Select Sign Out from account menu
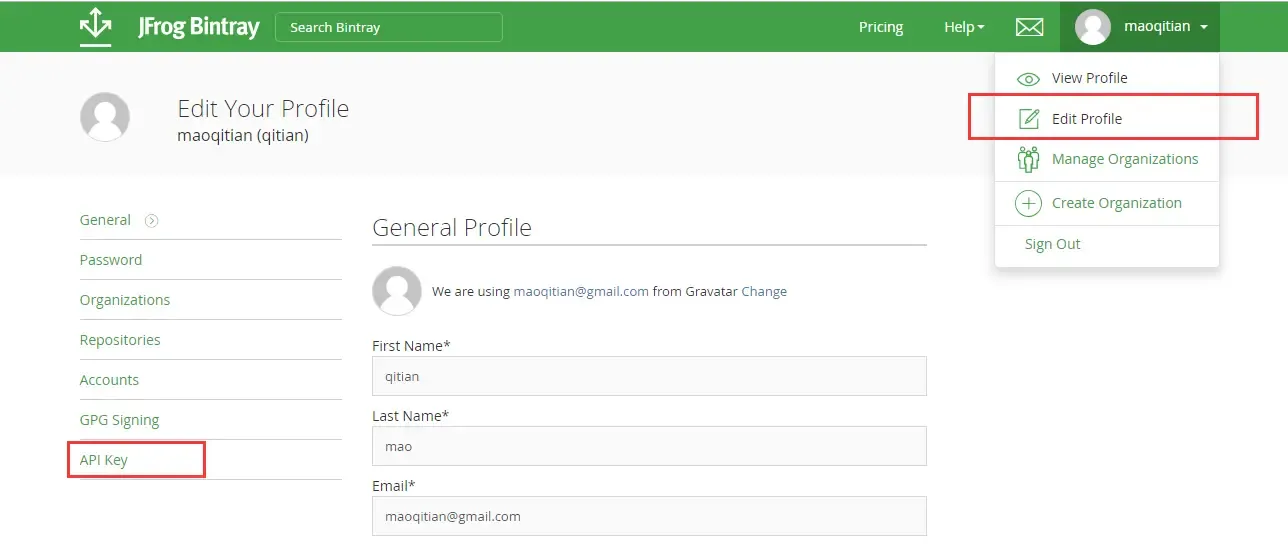This screenshot has height=549, width=1288. 1052,244
